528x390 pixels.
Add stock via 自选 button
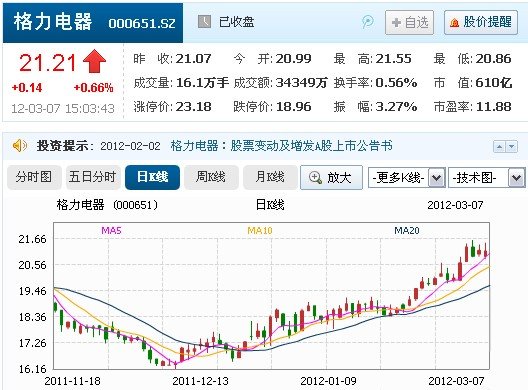pos(409,23)
